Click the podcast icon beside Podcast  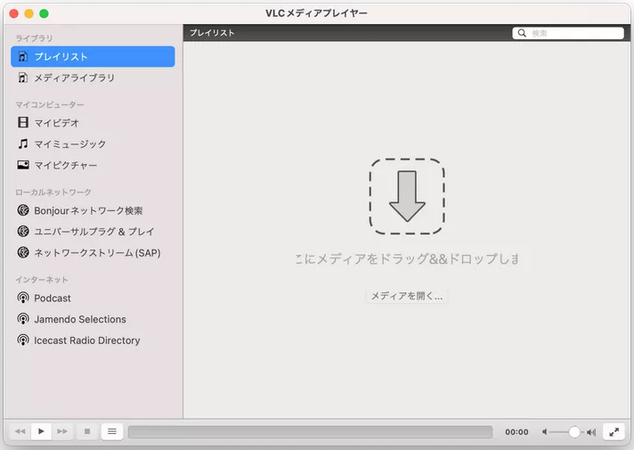tap(23, 298)
